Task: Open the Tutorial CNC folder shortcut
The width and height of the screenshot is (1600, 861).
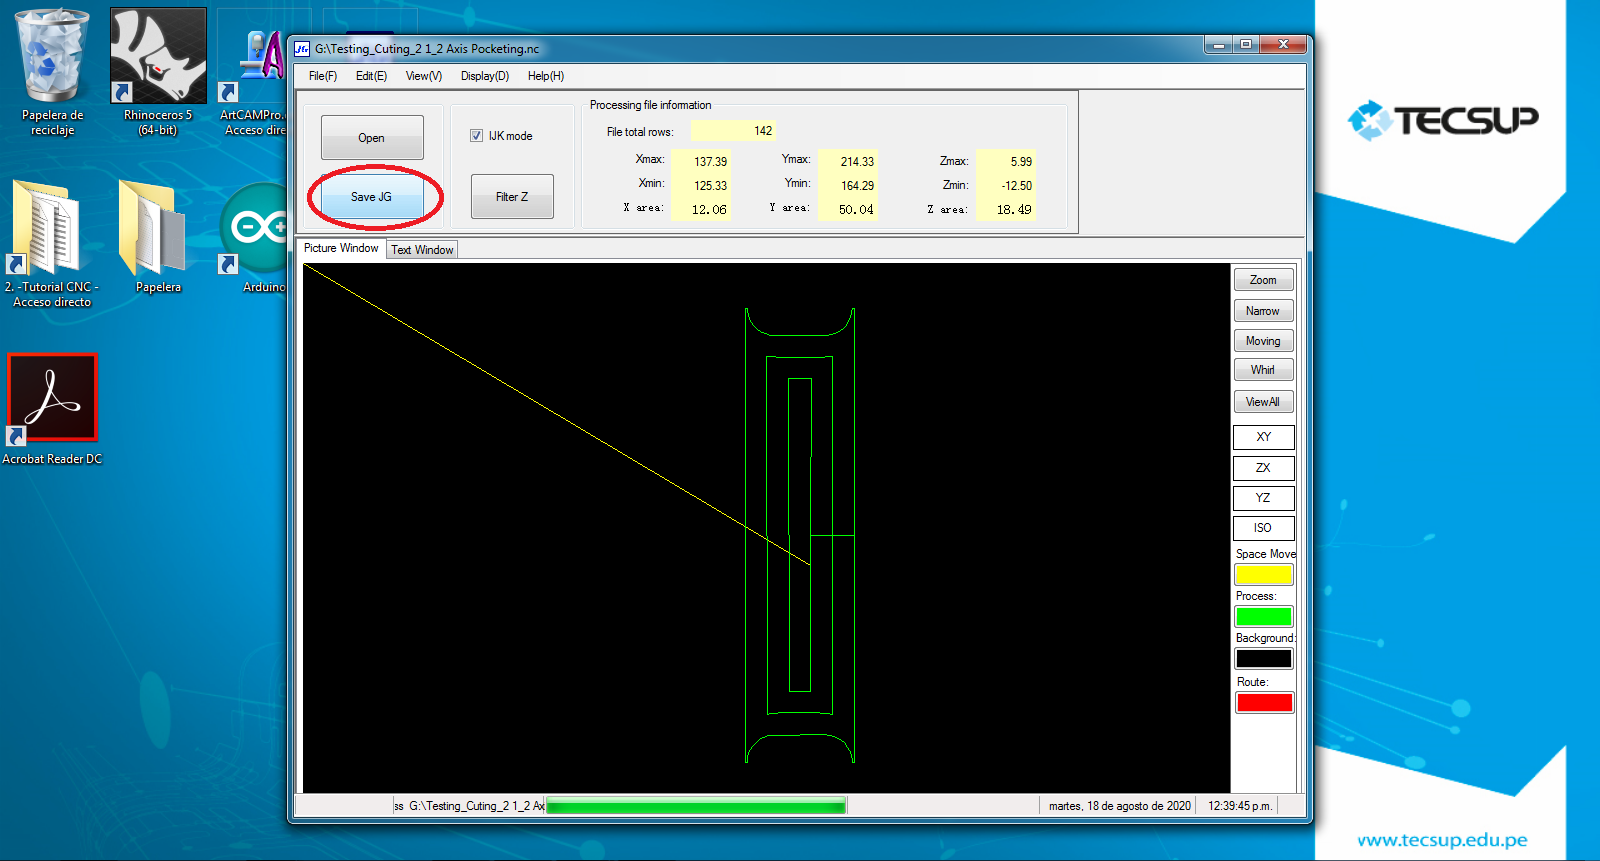Action: pos(52,243)
